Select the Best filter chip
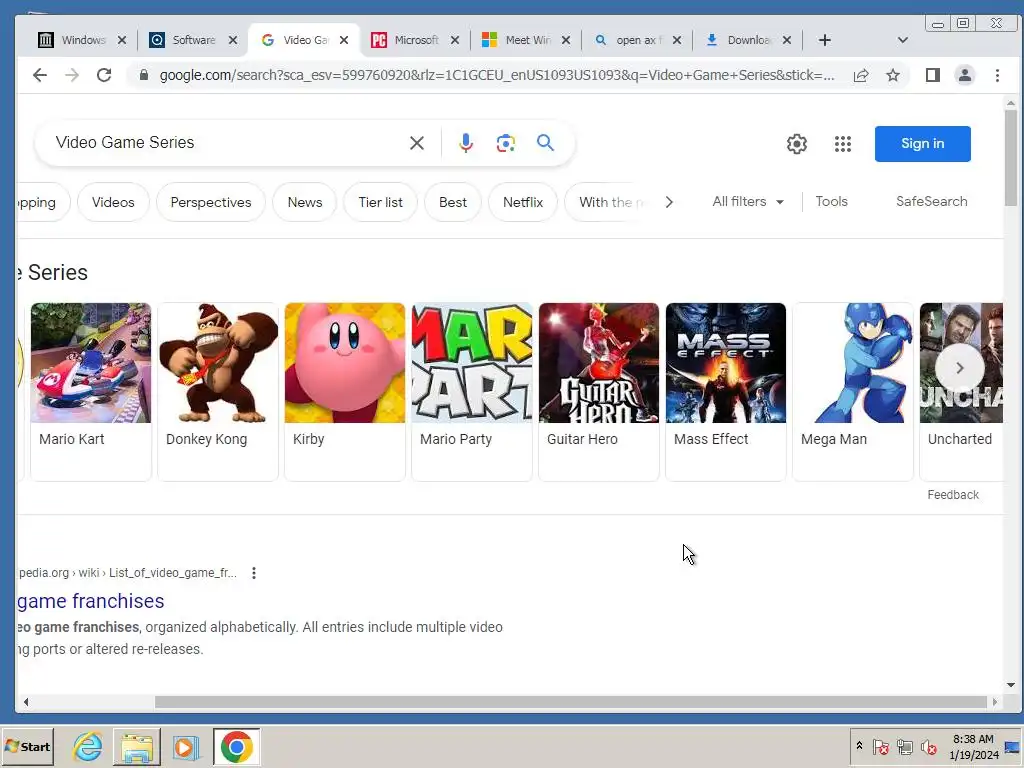 click(453, 202)
